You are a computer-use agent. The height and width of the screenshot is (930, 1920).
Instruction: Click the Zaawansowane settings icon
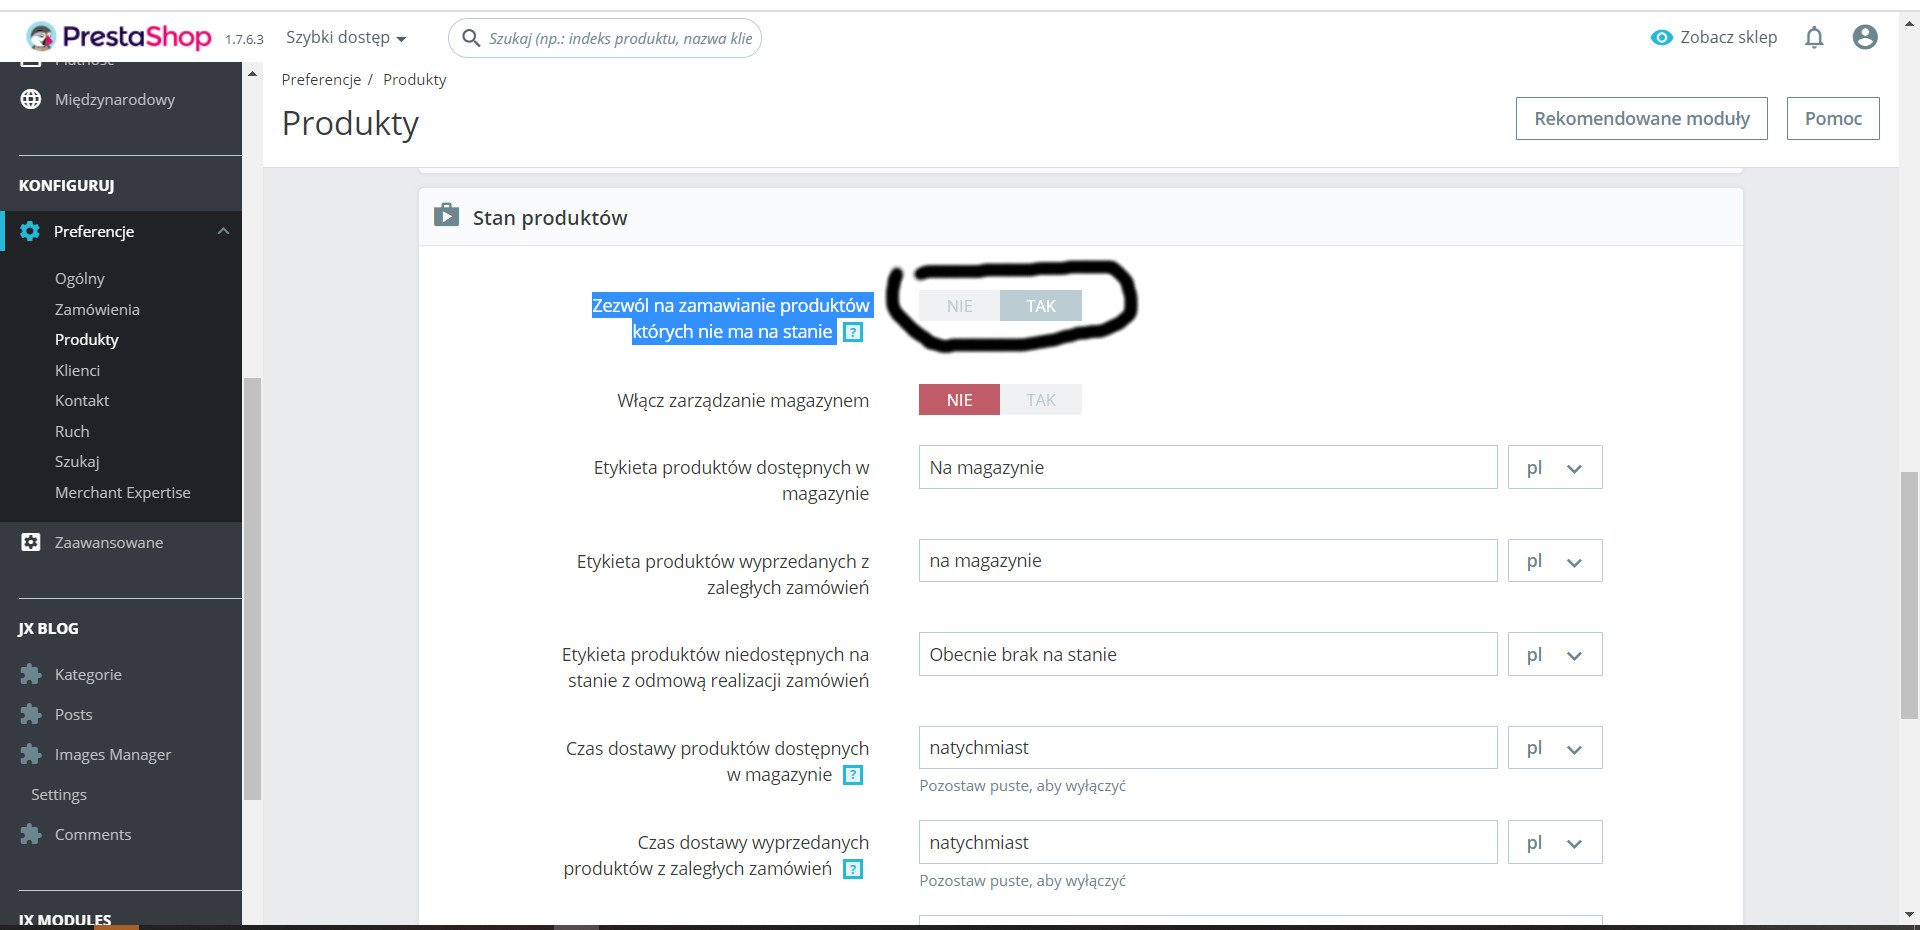pyautogui.click(x=31, y=542)
